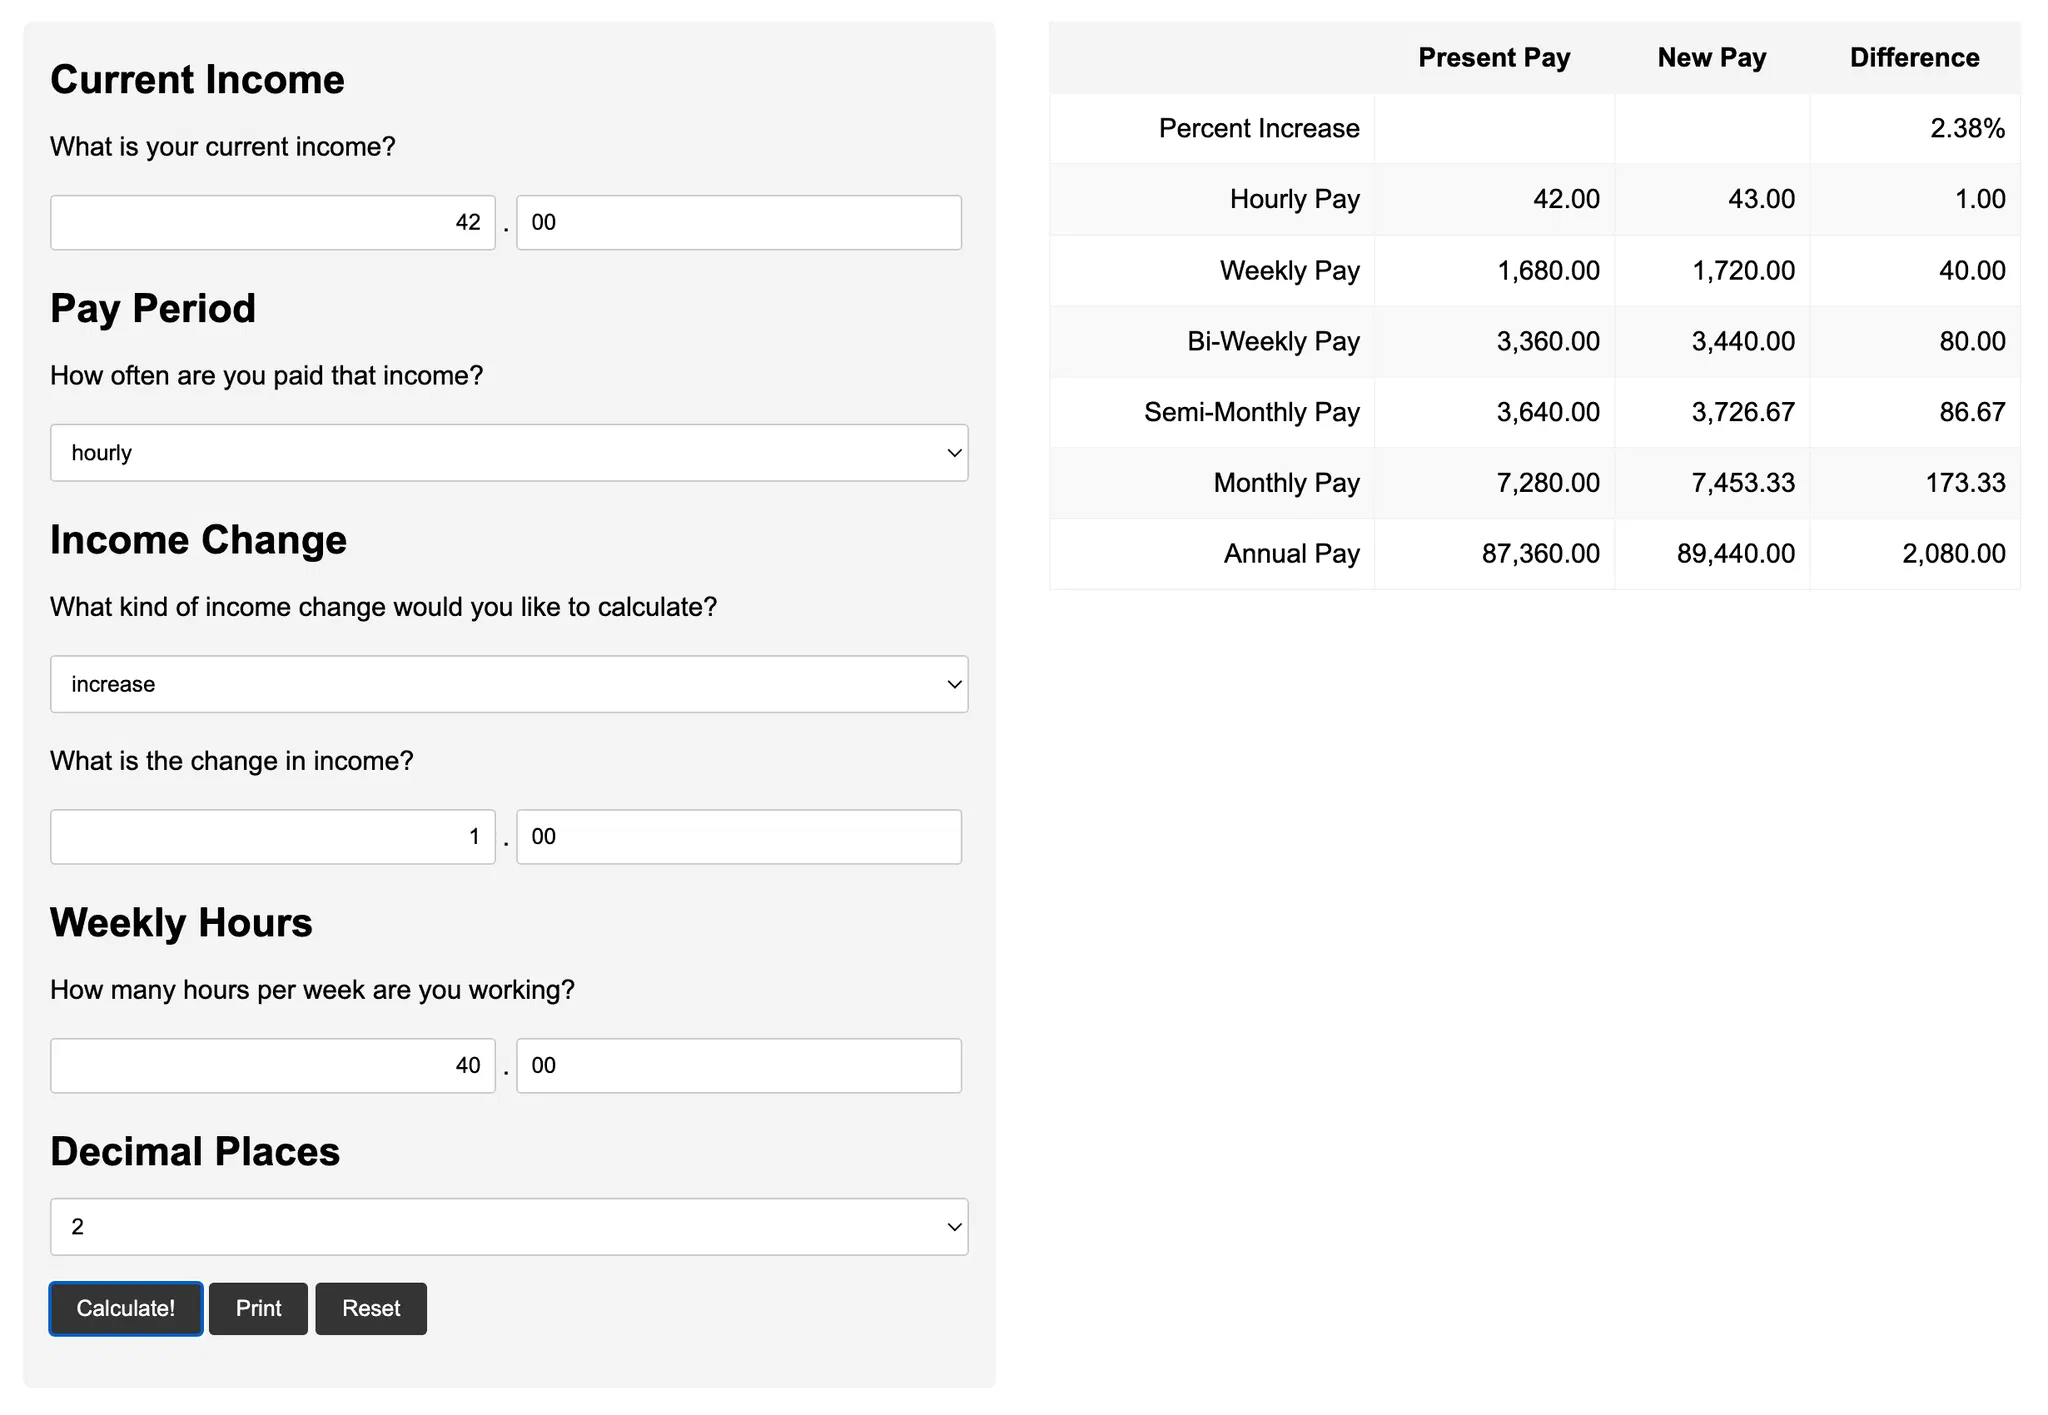The image size is (2048, 1415).
Task: Open the Decimal Places dropdown
Action: pos(509,1227)
